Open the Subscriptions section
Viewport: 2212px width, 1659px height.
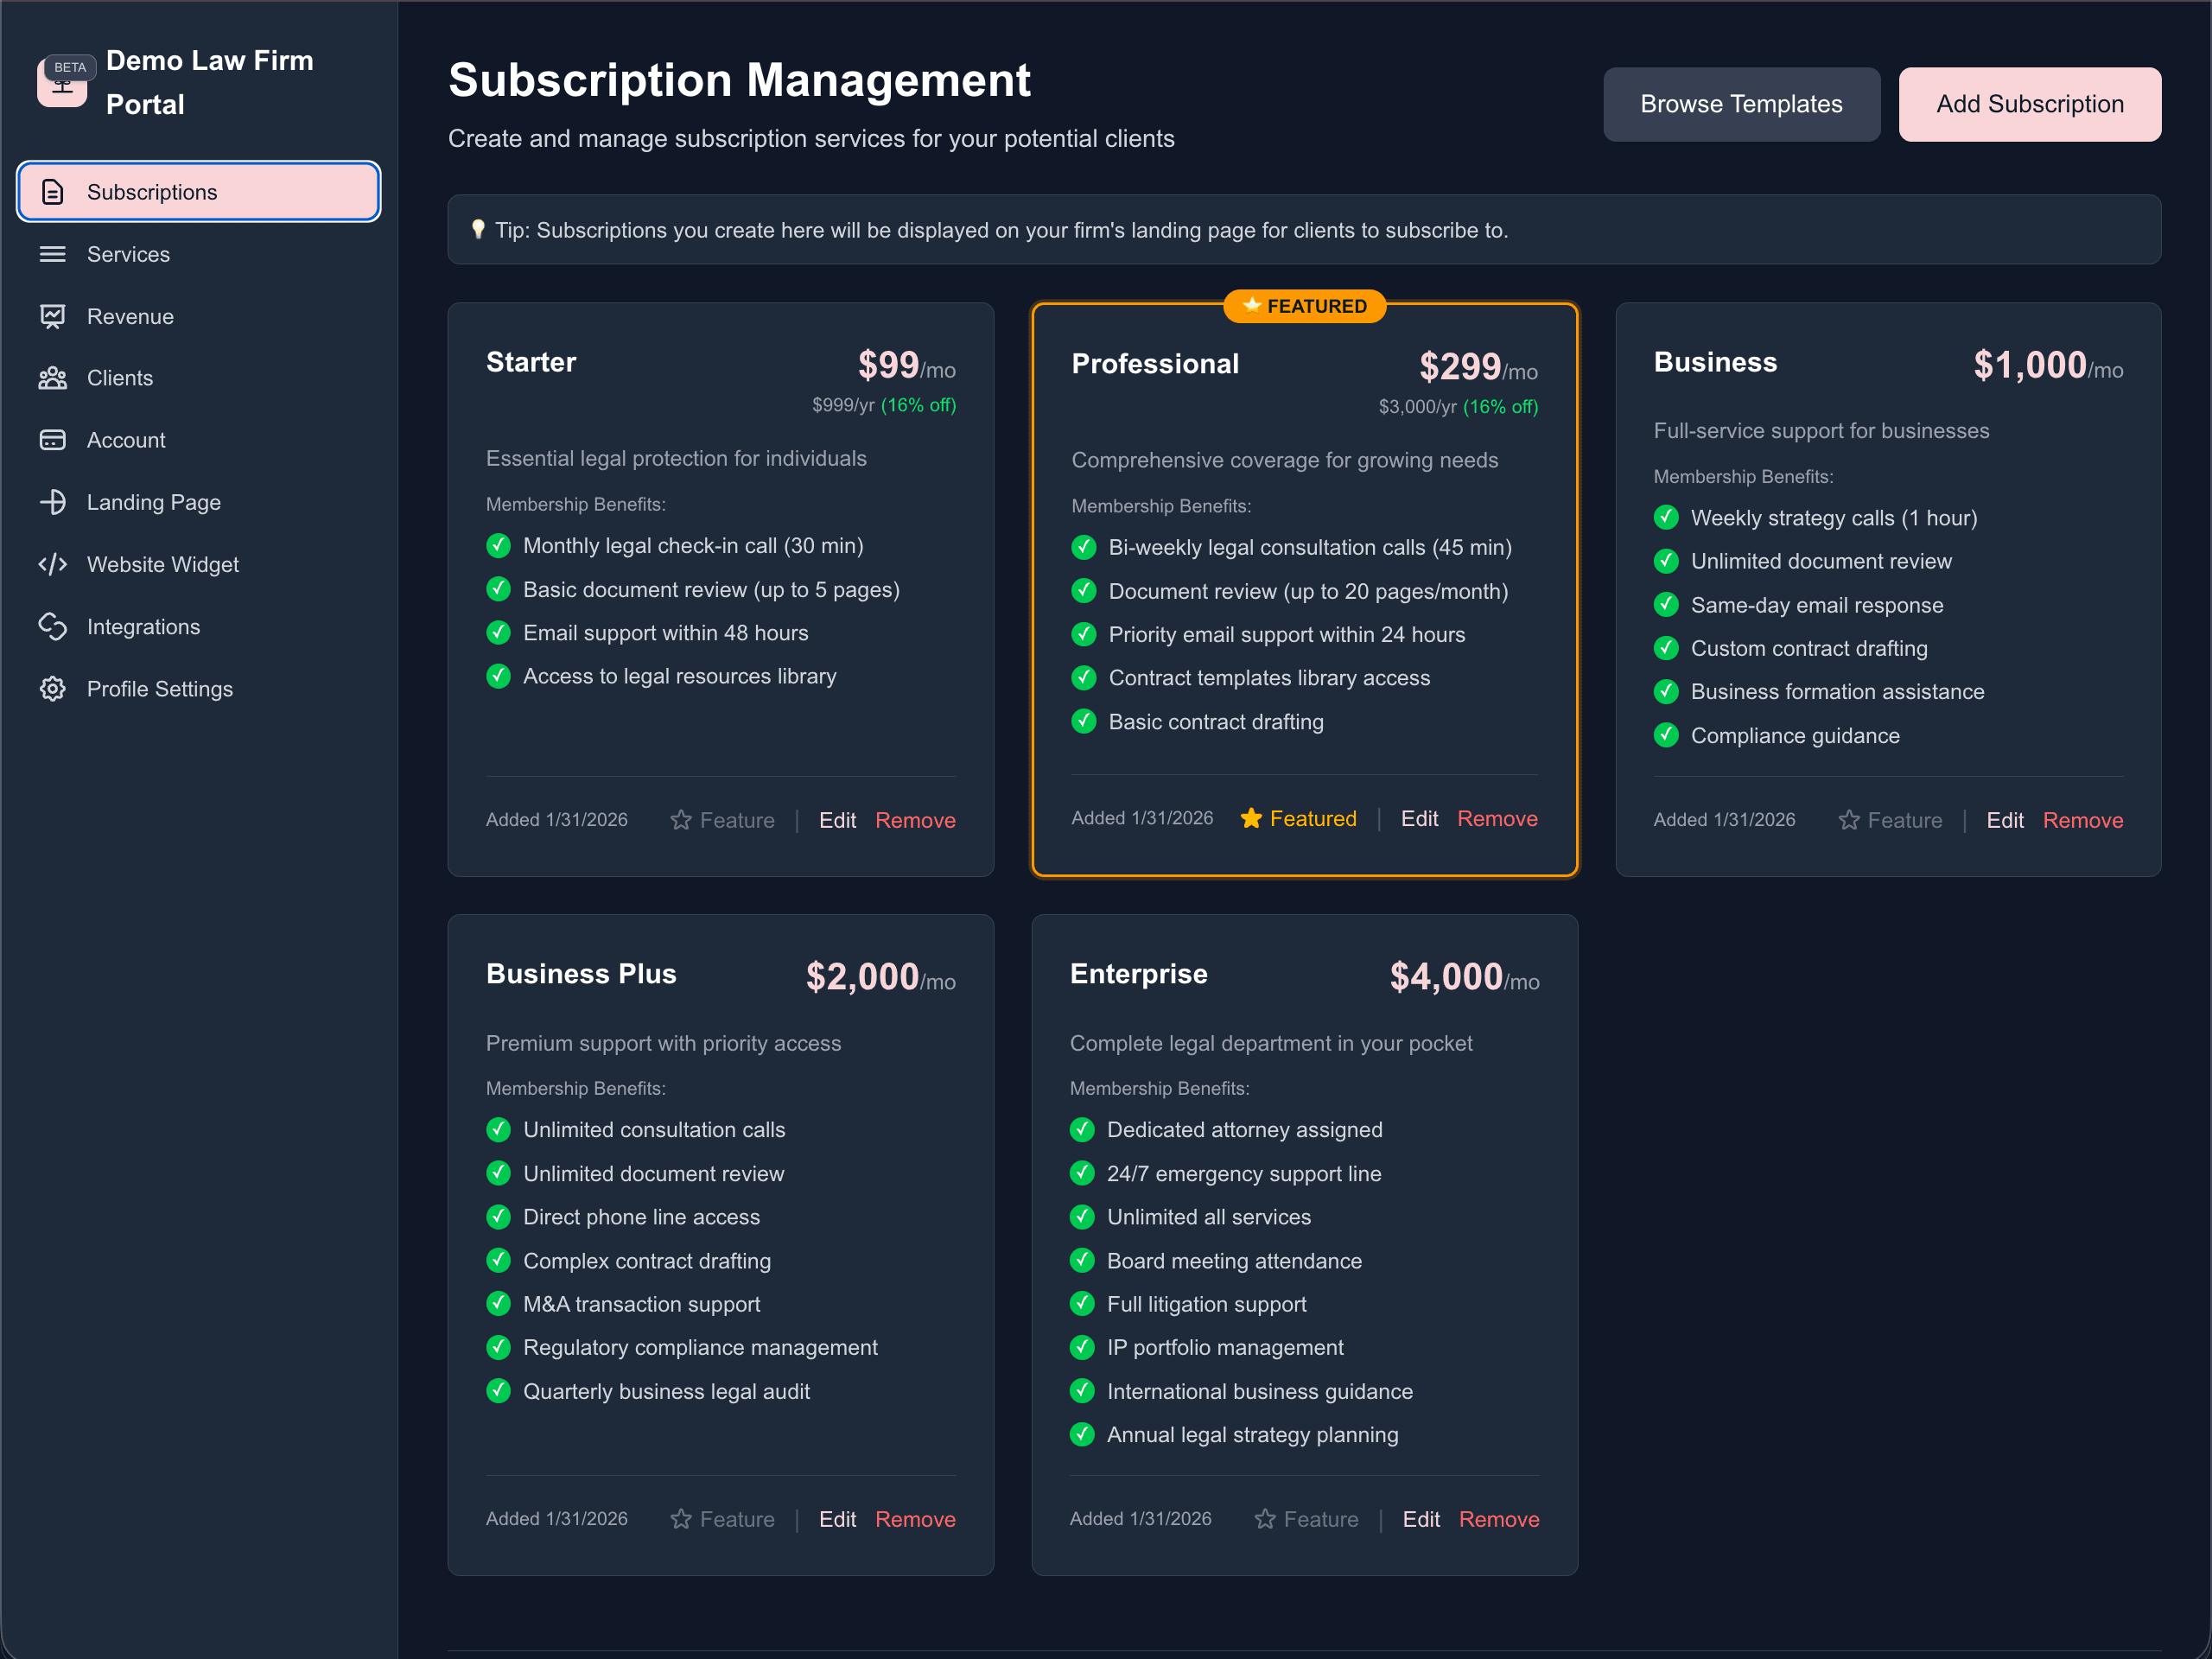point(199,192)
